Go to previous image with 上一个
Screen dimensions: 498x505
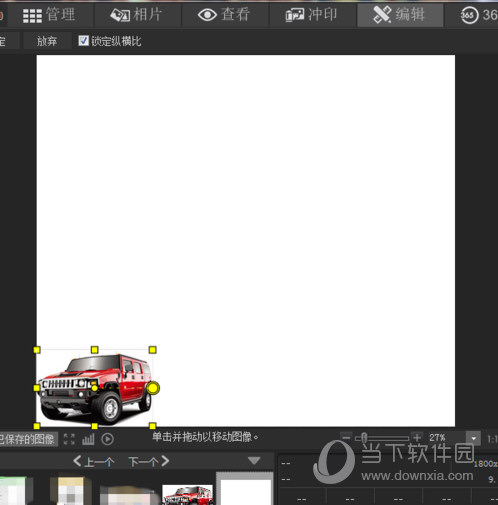coord(94,461)
